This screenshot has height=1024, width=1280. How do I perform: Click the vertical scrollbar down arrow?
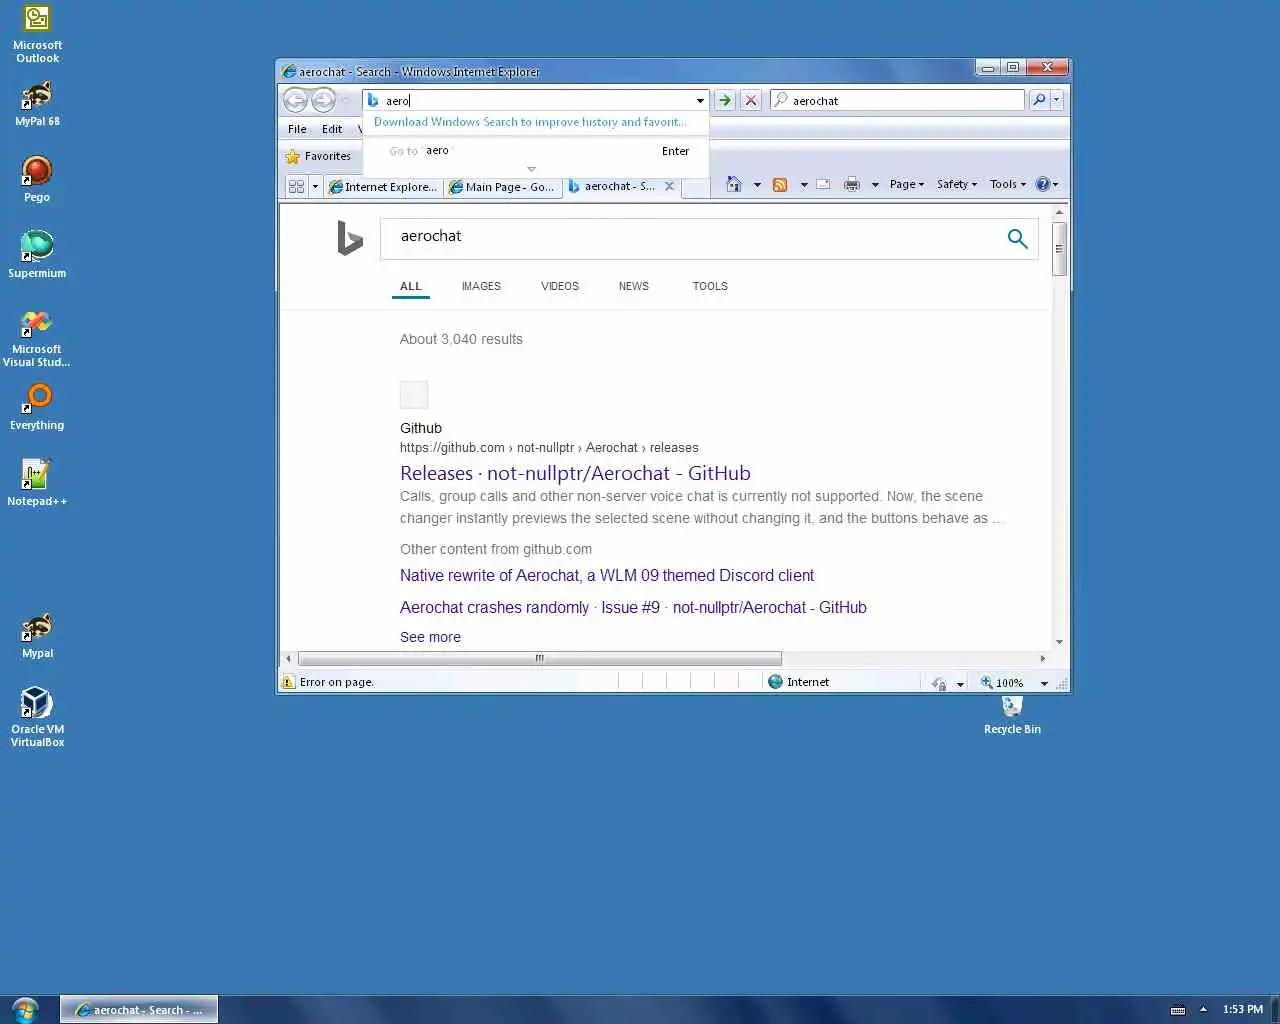coord(1059,642)
